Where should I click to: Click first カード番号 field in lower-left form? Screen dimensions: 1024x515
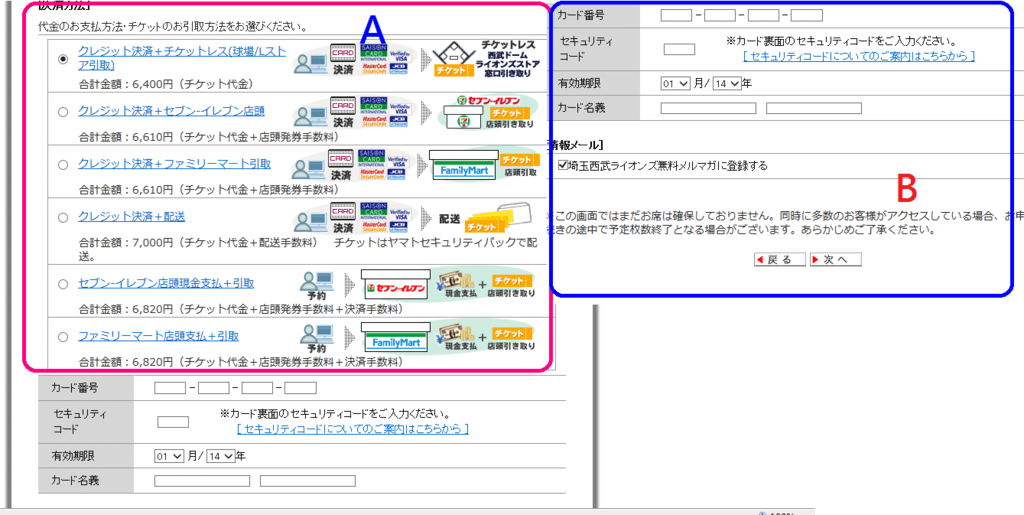click(170, 388)
